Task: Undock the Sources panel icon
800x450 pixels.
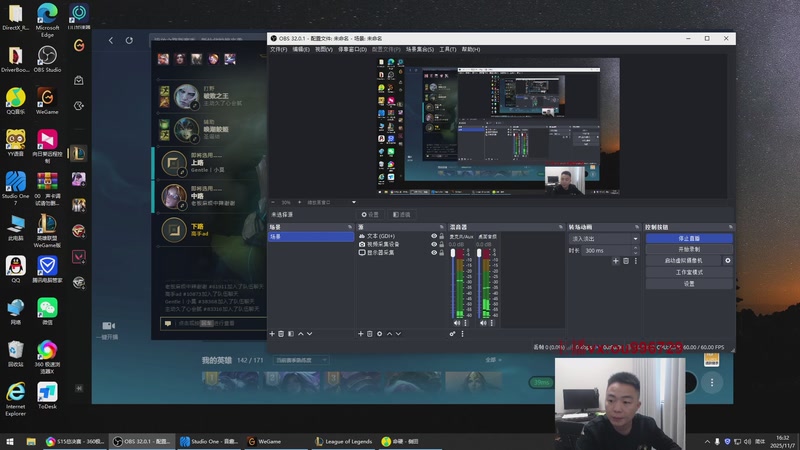Action: (442, 227)
